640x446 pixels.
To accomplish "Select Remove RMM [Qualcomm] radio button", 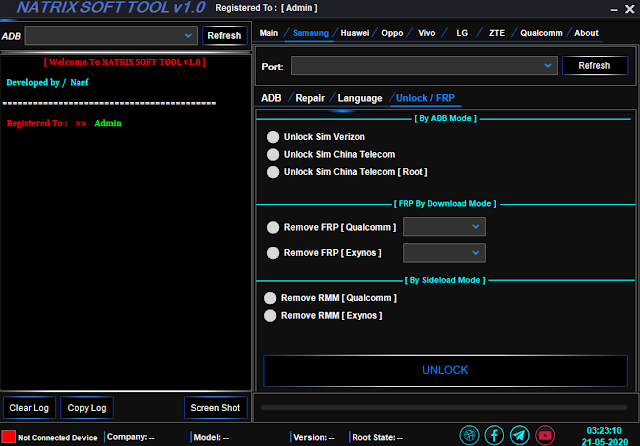I will [270, 298].
